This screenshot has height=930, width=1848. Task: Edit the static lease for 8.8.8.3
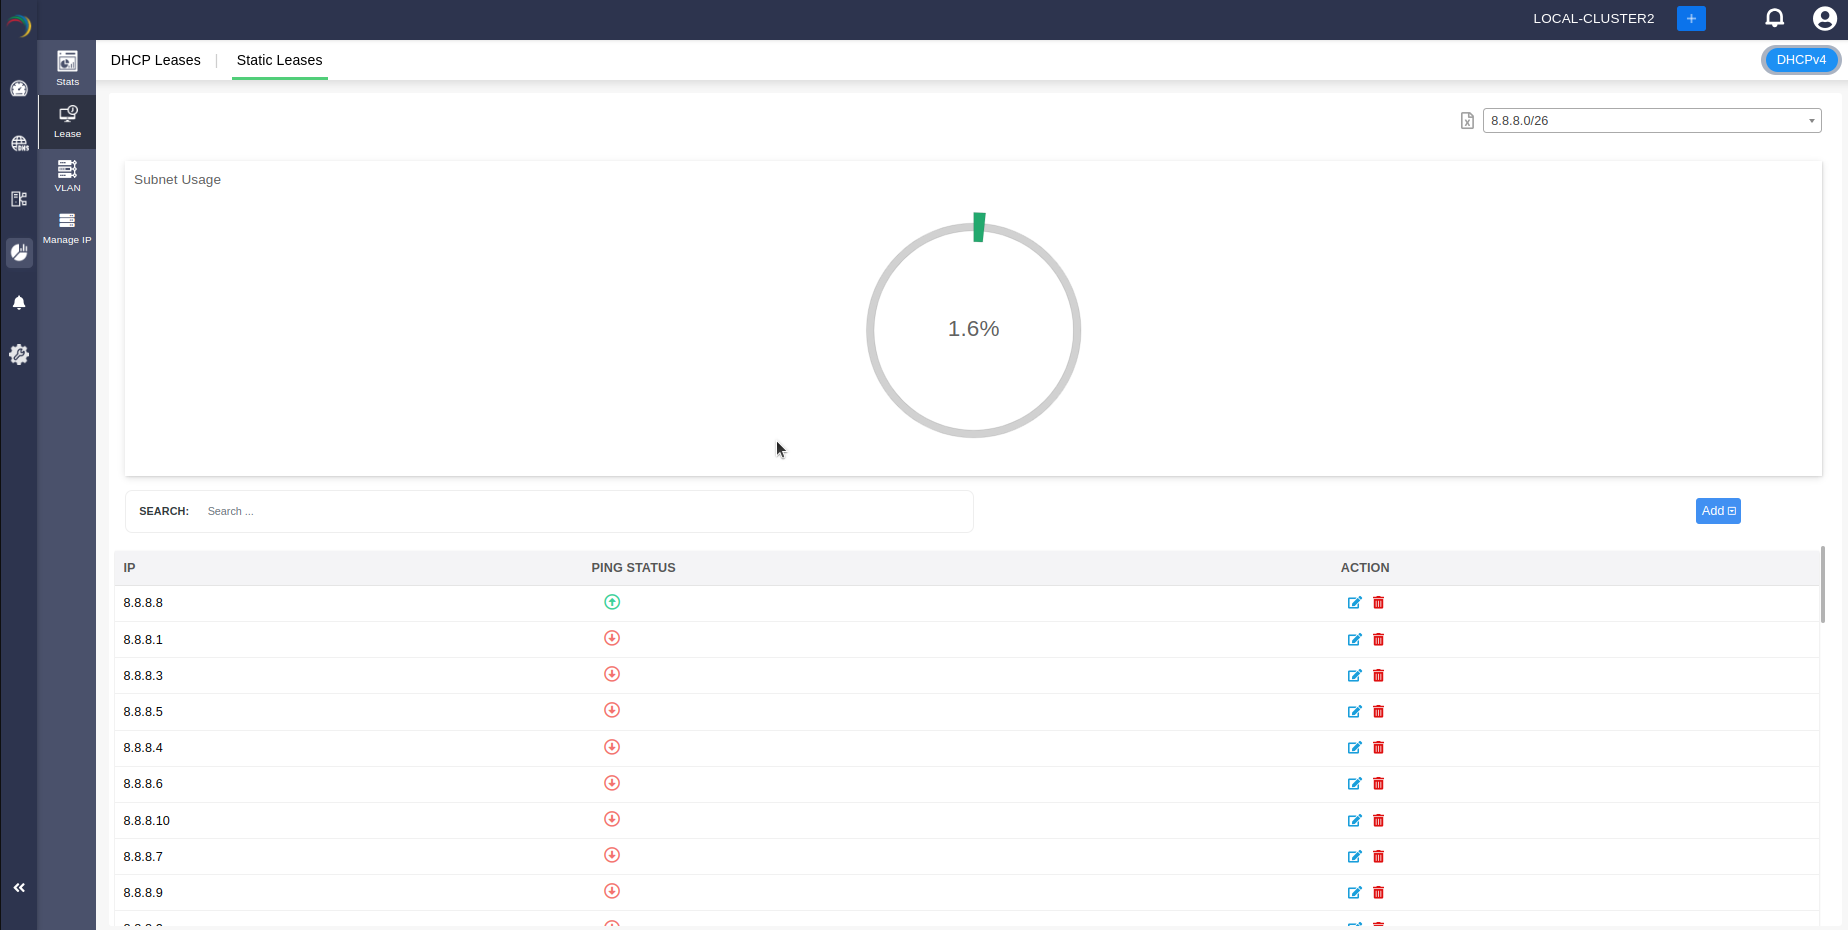1354,675
